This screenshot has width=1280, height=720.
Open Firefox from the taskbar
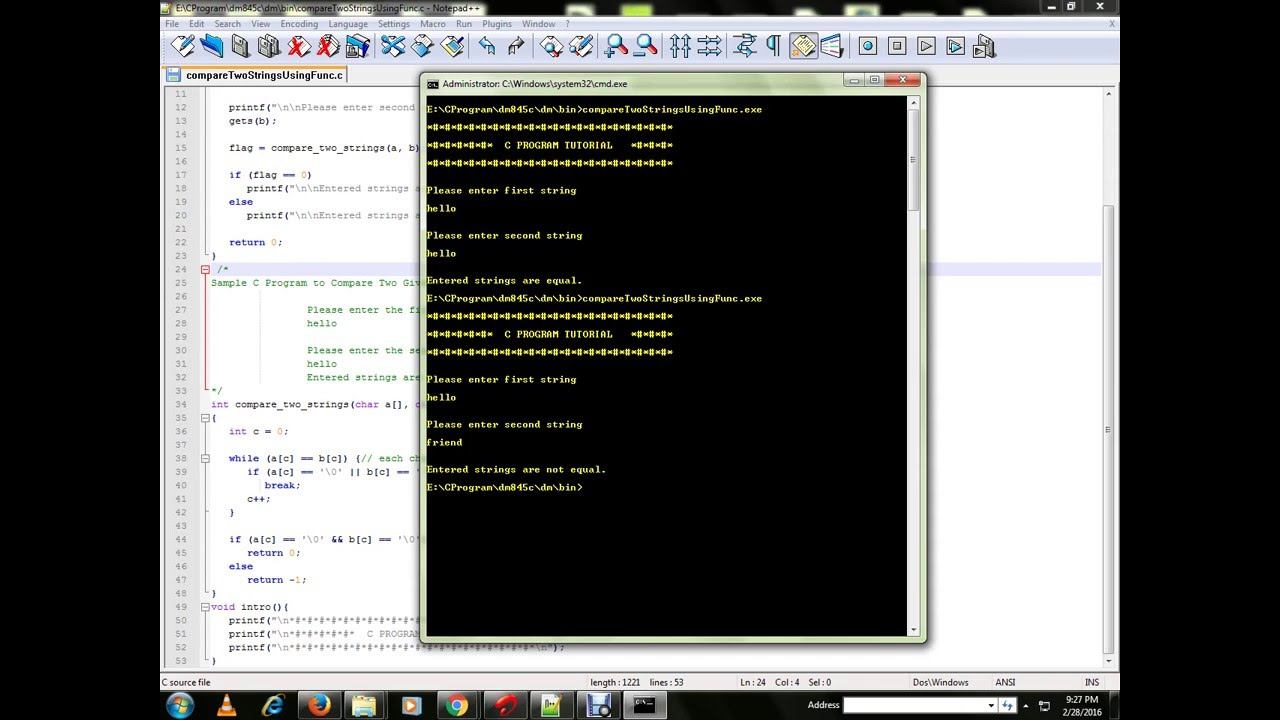(319, 706)
